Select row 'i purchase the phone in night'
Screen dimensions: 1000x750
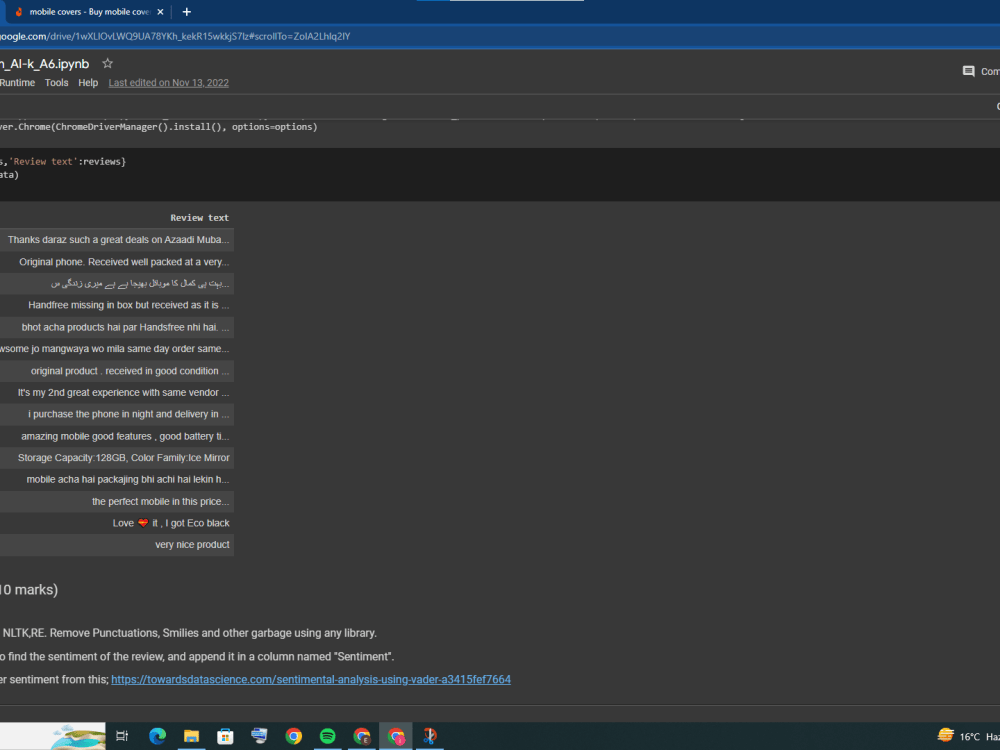point(117,414)
